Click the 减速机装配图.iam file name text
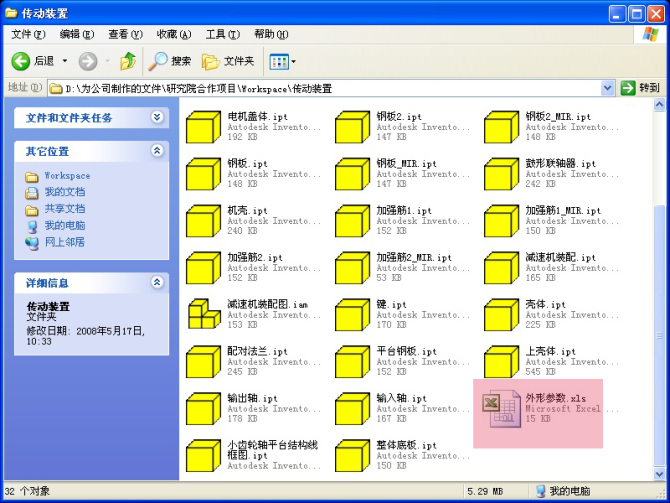The image size is (670, 503). coord(267,304)
